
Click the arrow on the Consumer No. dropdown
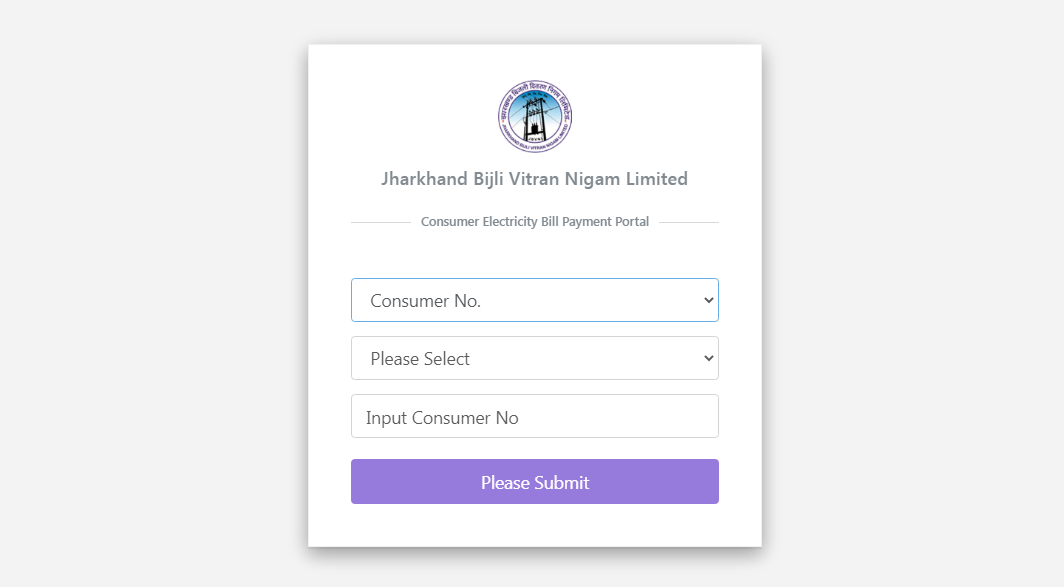coord(708,300)
